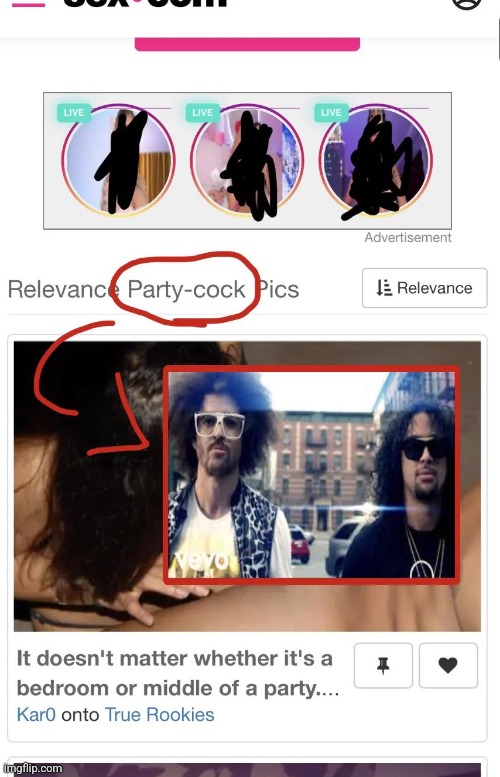Screen dimensions: 500x777
Task: Click the red-bordered inset photo
Action: [311, 475]
